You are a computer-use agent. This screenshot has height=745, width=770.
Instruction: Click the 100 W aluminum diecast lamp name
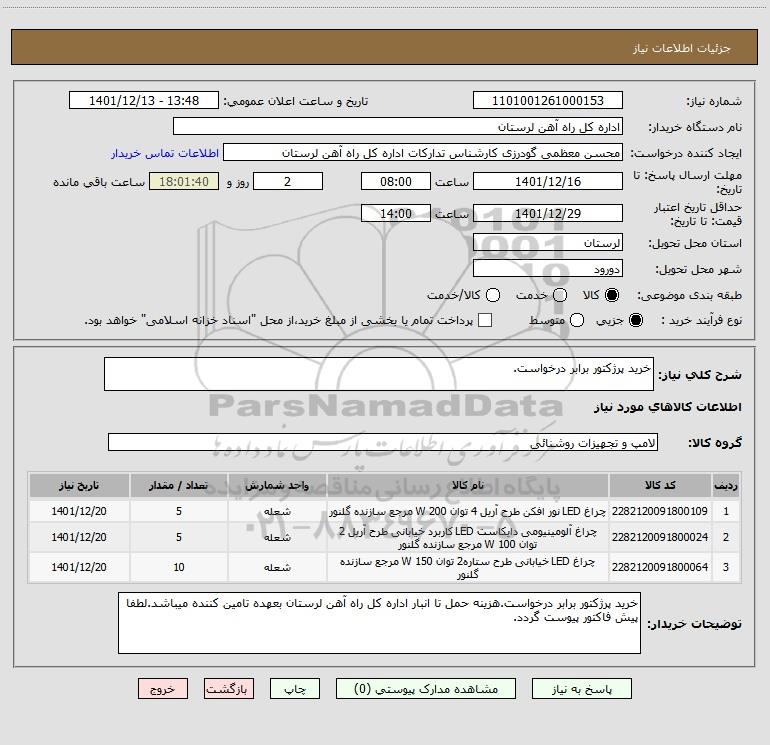pos(468,538)
